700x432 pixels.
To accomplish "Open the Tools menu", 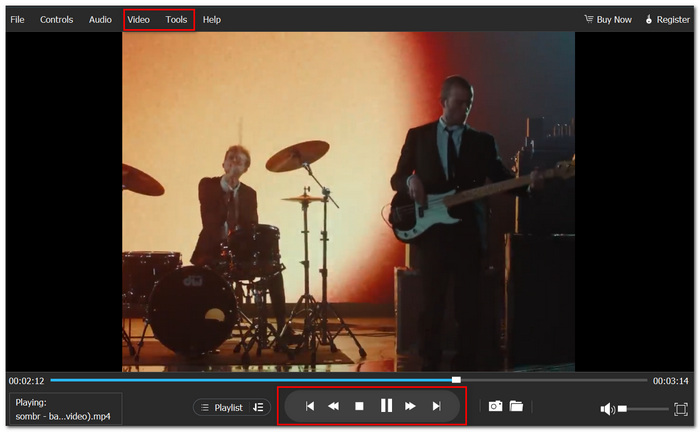I will [x=176, y=20].
